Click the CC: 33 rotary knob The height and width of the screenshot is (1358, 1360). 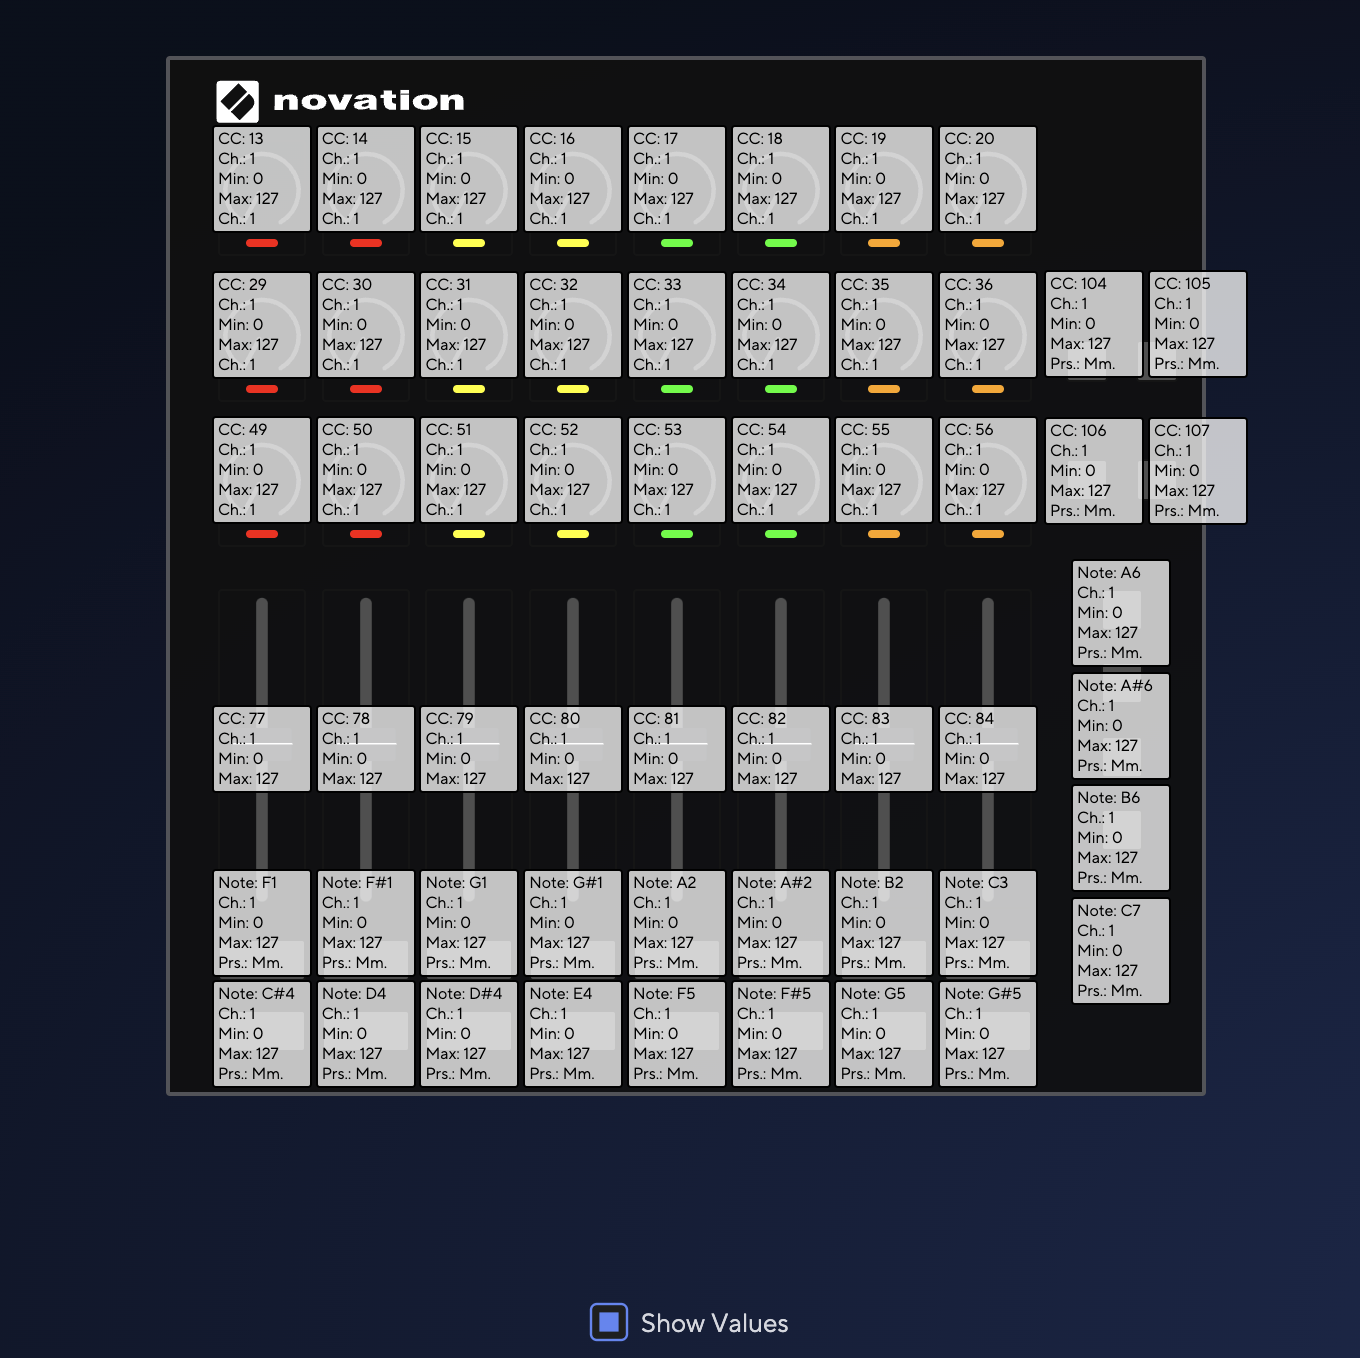tap(677, 325)
